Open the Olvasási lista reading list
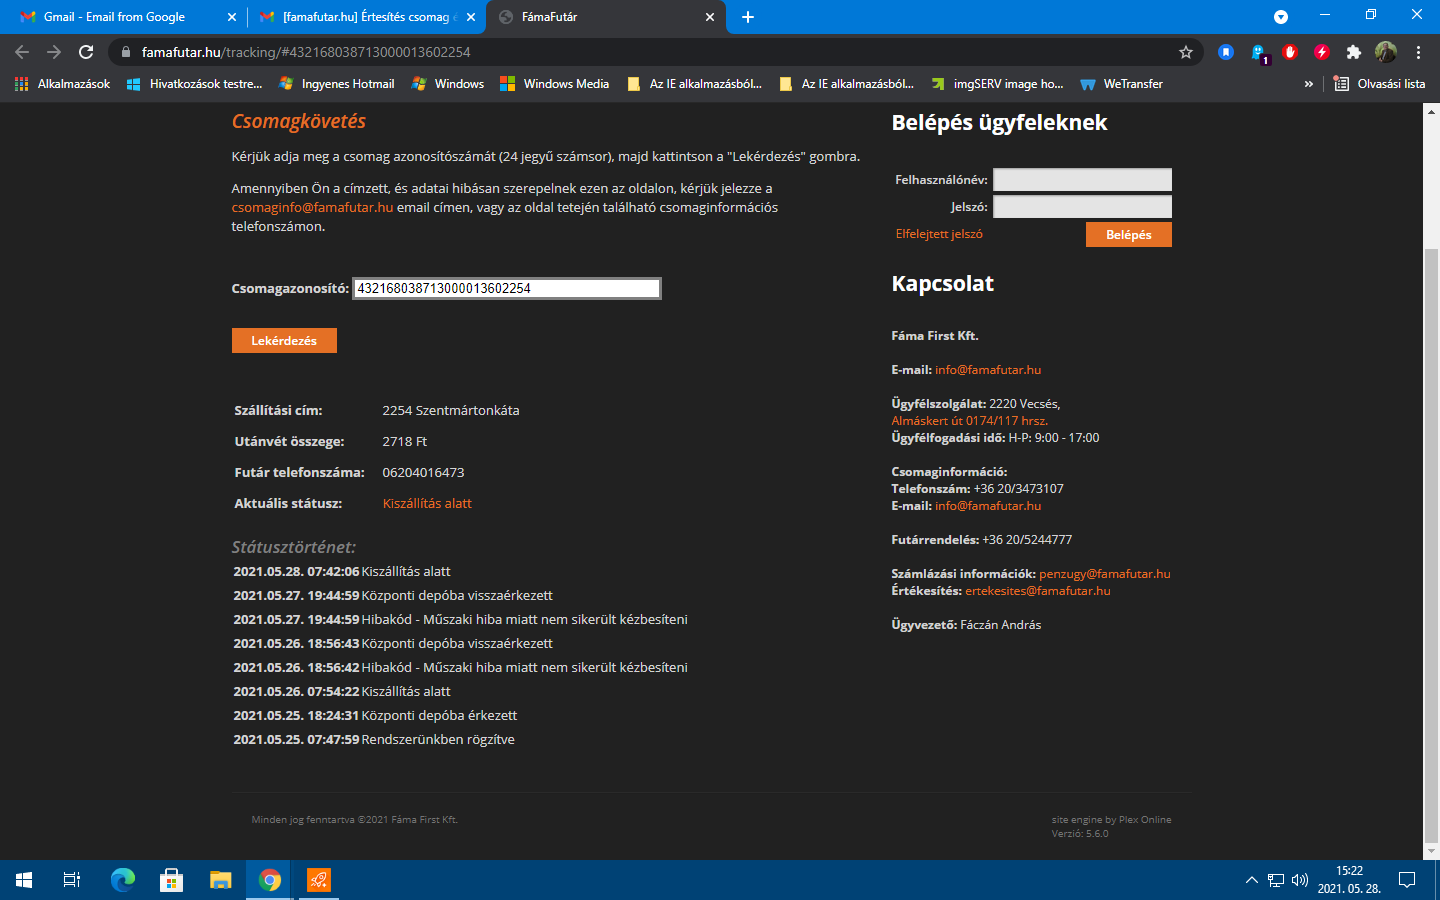This screenshot has width=1440, height=900. pyautogui.click(x=1379, y=84)
